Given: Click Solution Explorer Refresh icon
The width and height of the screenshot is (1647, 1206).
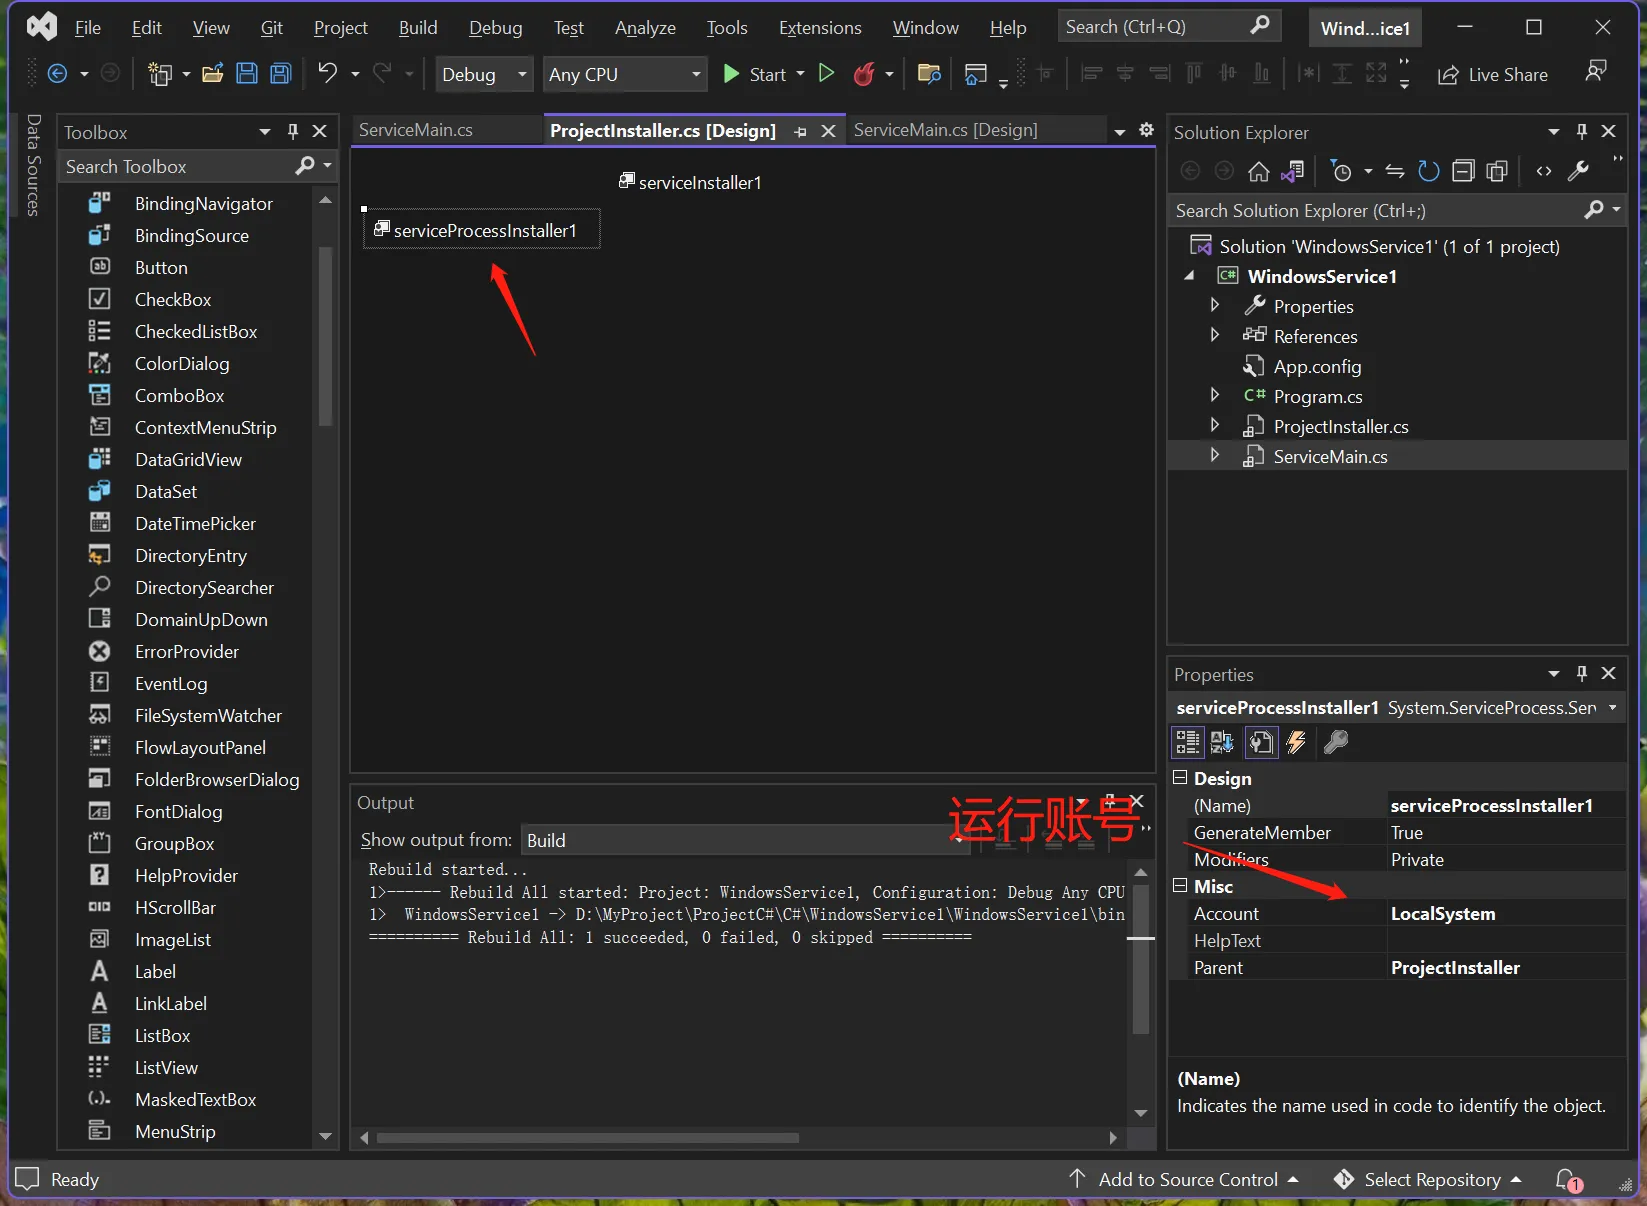Looking at the screenshot, I should 1429,172.
